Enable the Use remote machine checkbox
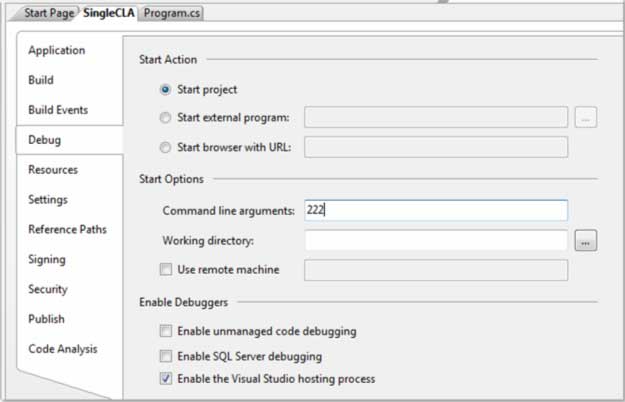 (x=166, y=270)
